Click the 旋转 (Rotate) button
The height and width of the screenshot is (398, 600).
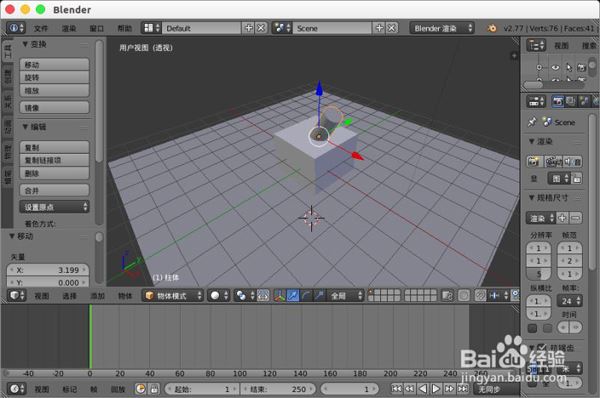(54, 78)
